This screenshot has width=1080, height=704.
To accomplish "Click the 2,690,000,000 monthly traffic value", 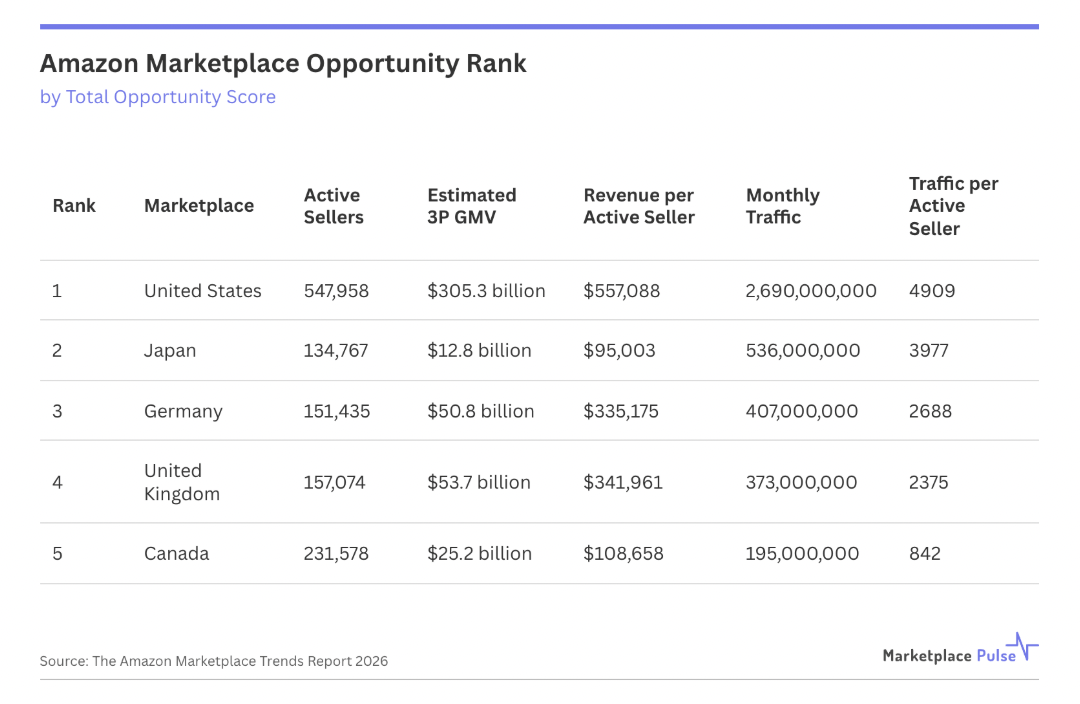I will (811, 291).
